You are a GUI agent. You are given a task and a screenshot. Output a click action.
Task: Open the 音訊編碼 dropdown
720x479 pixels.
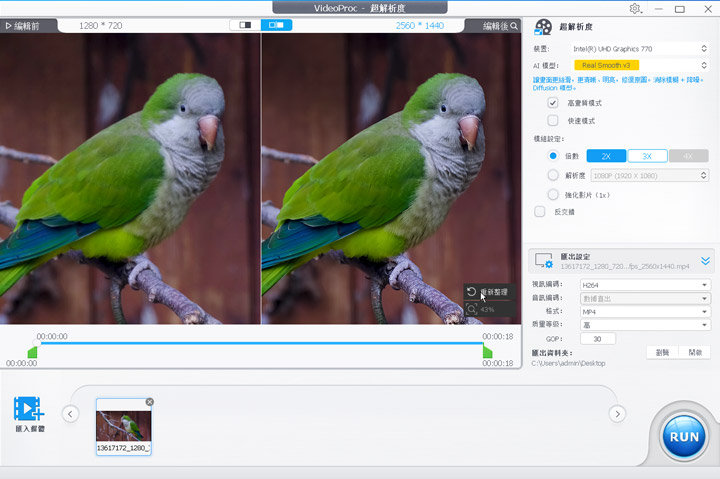[645, 299]
